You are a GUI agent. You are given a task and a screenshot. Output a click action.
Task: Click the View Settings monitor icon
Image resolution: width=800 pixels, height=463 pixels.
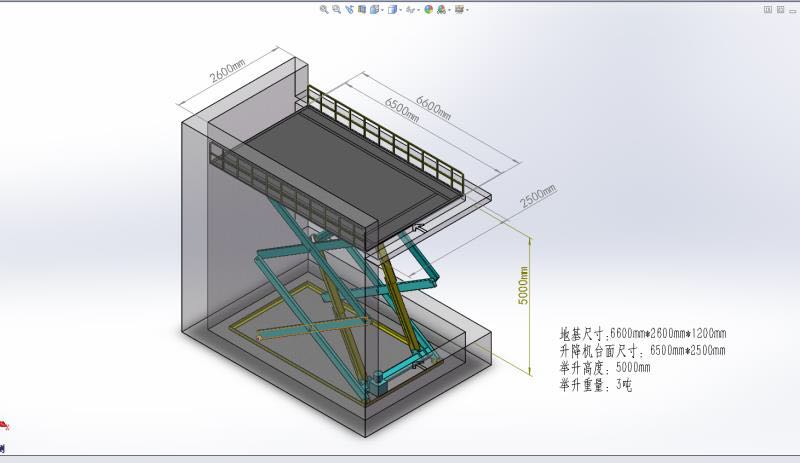pyautogui.click(x=458, y=9)
